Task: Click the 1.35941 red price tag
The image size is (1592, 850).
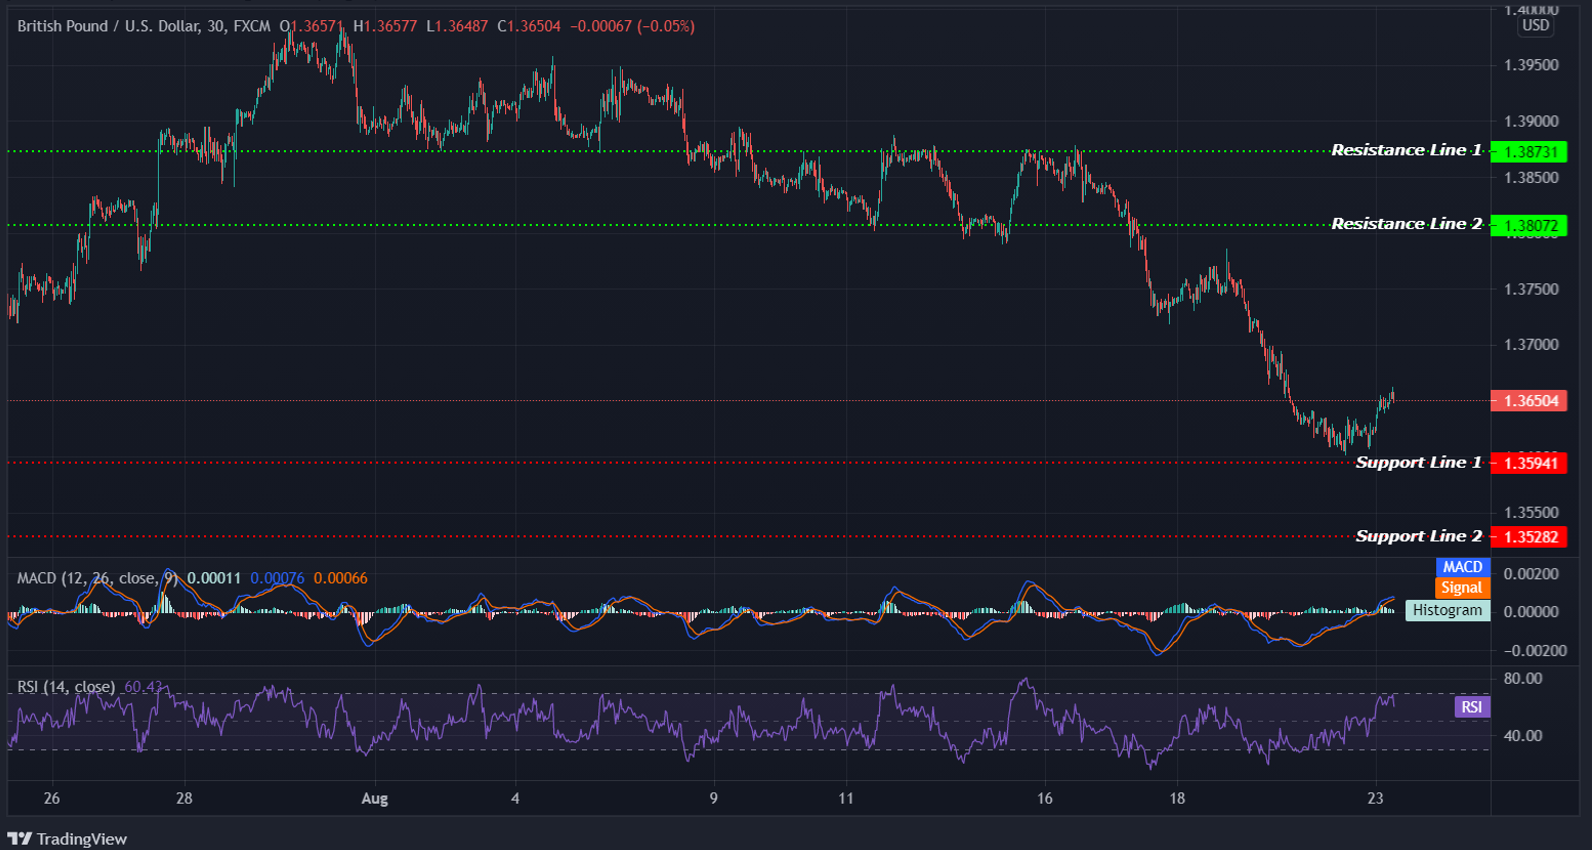Action: [x=1529, y=463]
